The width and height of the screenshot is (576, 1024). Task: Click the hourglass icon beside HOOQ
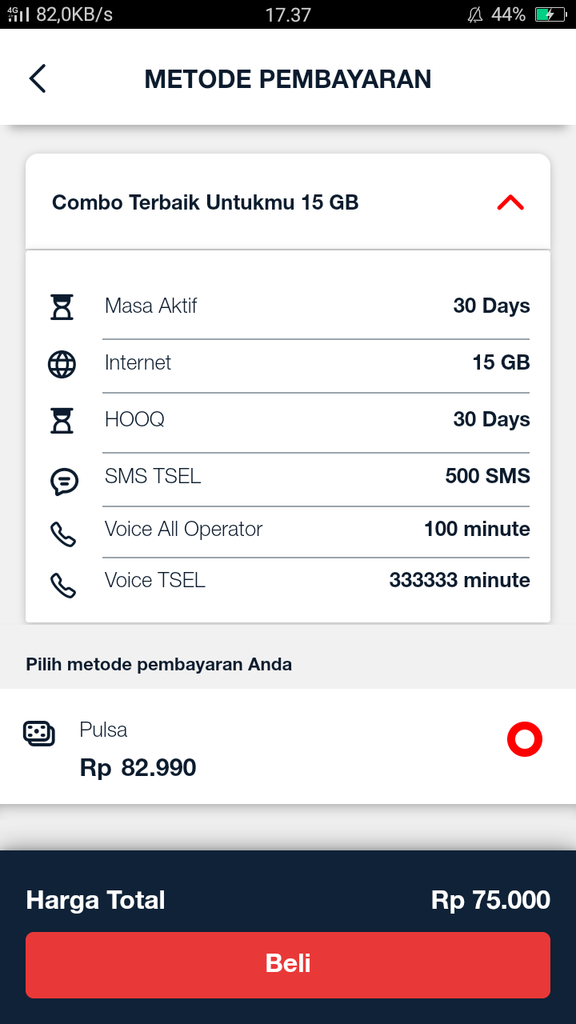click(x=63, y=420)
